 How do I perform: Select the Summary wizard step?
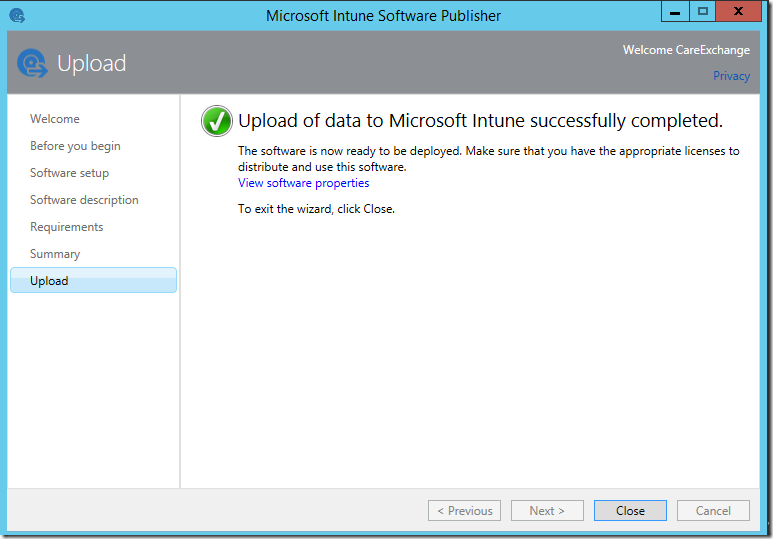point(55,254)
